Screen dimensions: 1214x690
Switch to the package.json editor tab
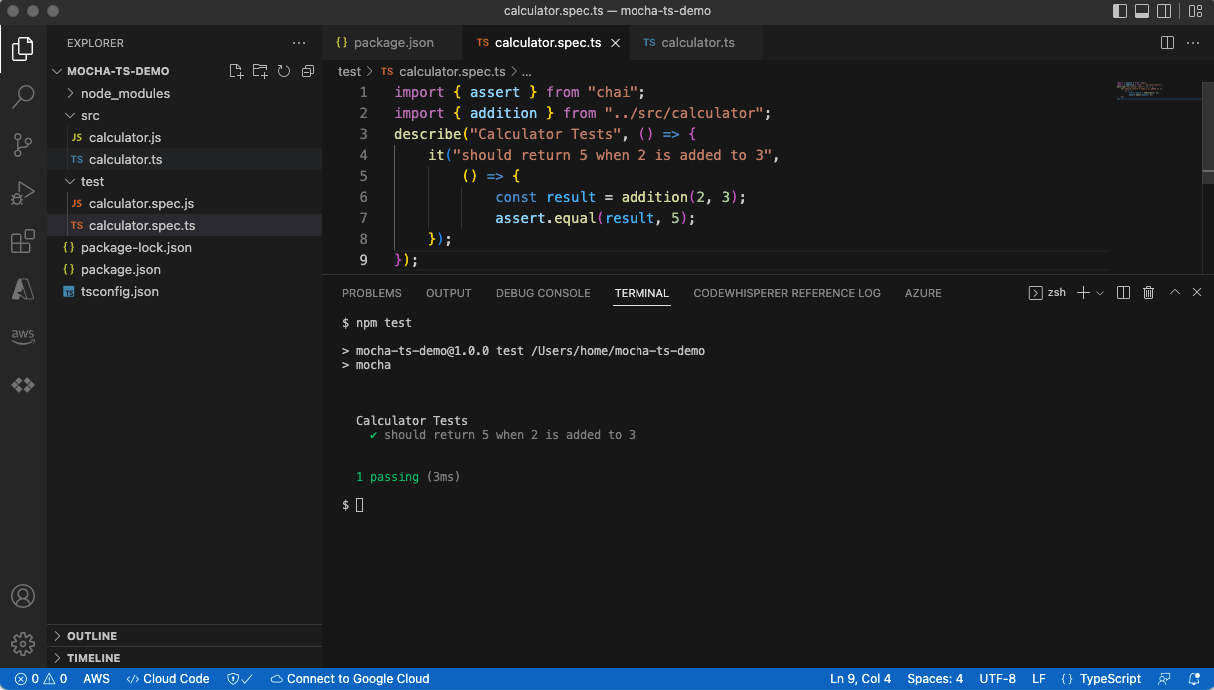[393, 42]
